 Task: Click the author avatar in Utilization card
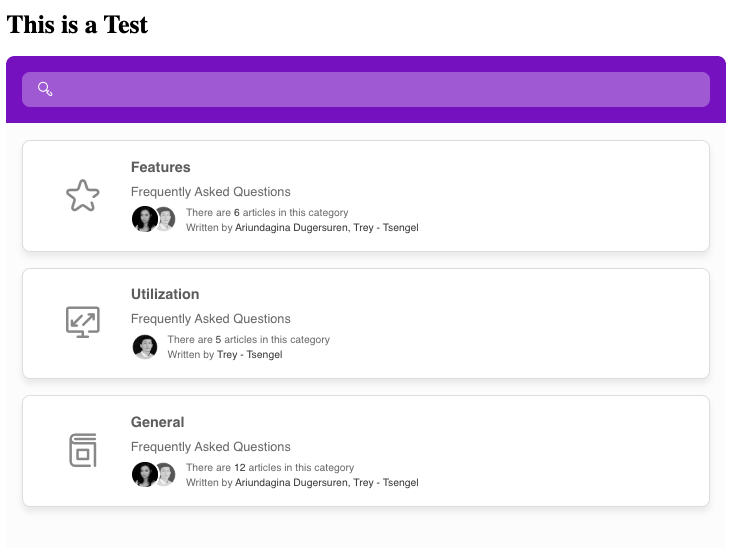click(145, 347)
